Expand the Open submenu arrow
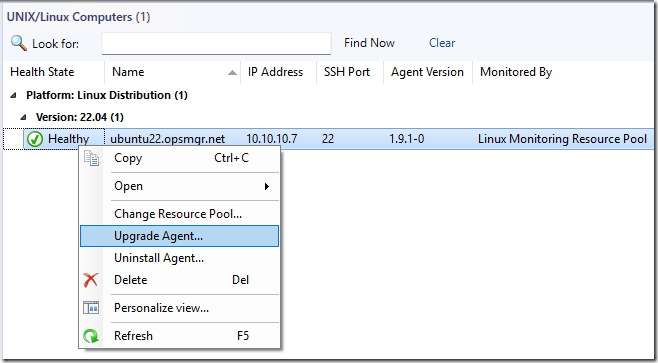This screenshot has width=658, height=363. point(266,186)
